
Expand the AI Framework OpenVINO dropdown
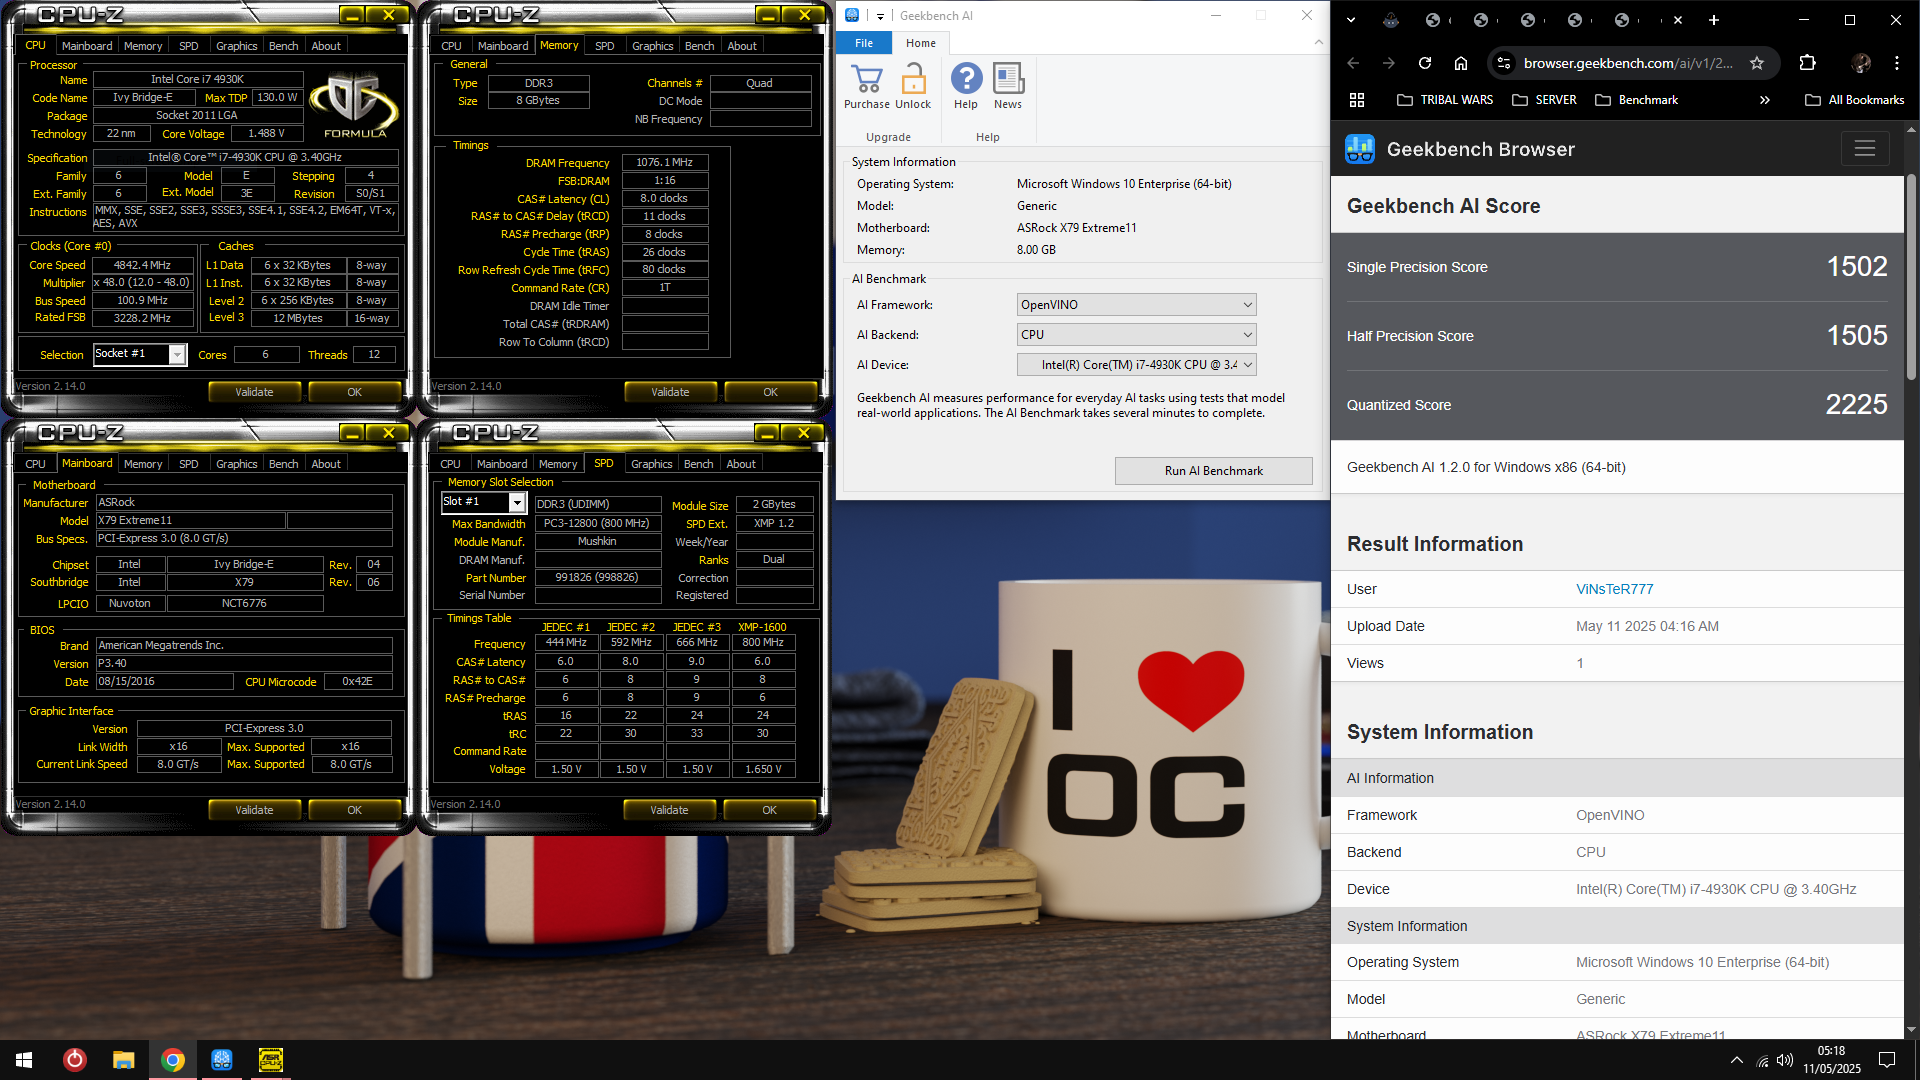(x=1136, y=305)
